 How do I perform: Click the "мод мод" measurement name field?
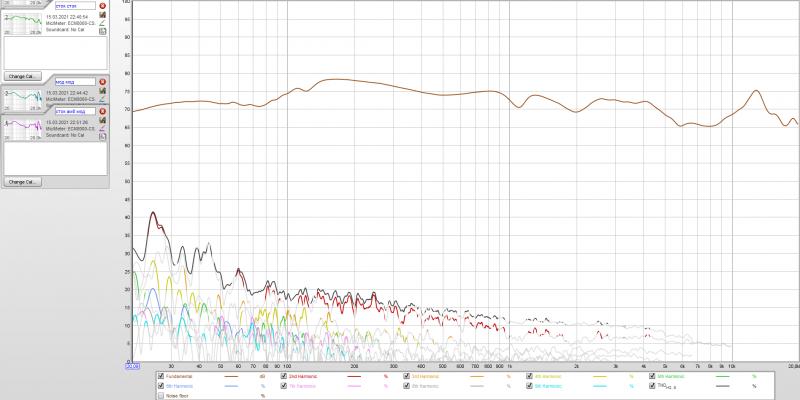75,82
